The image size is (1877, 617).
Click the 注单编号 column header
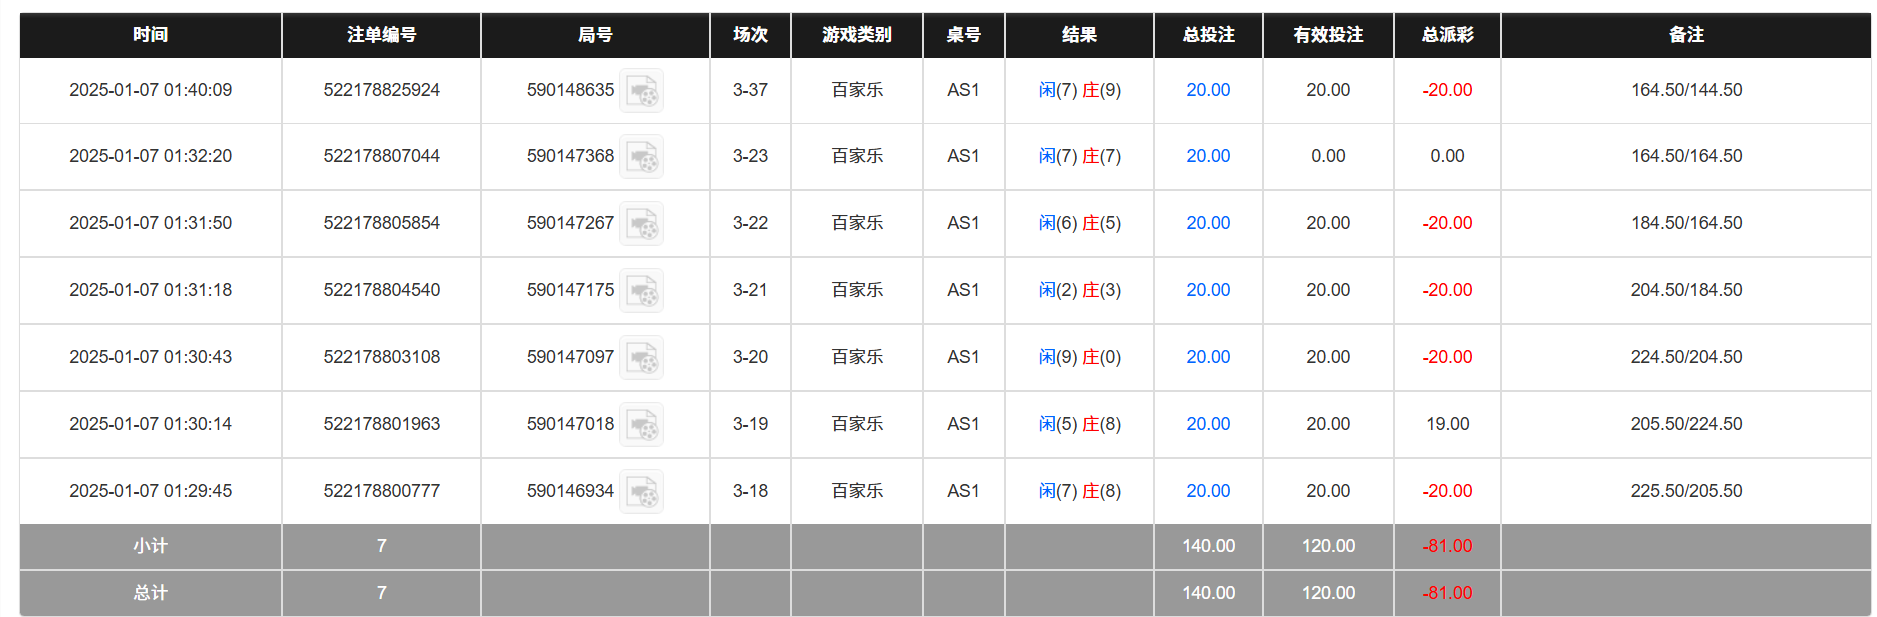381,35
